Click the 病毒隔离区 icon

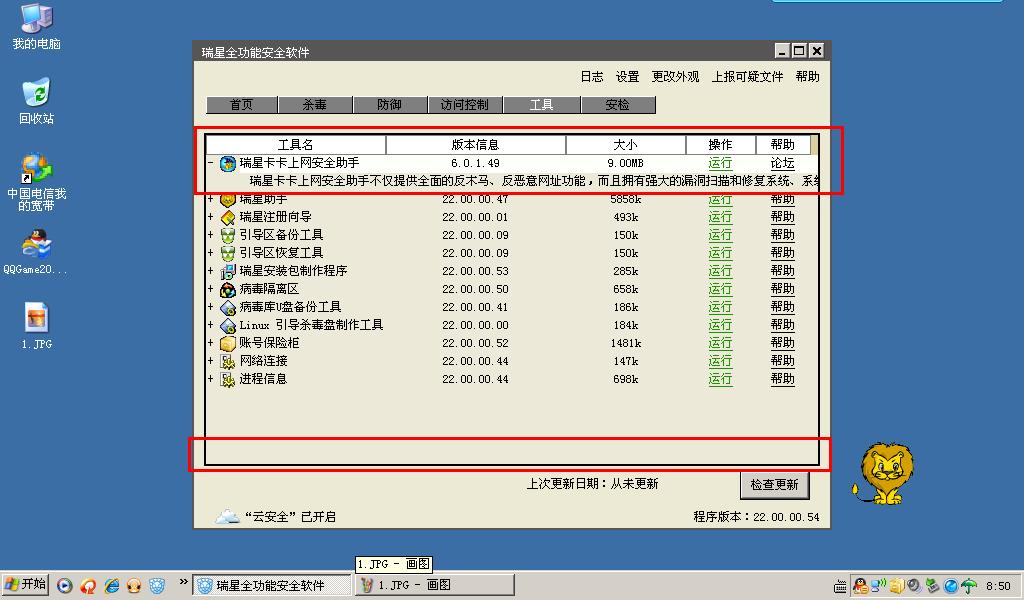click(227, 289)
